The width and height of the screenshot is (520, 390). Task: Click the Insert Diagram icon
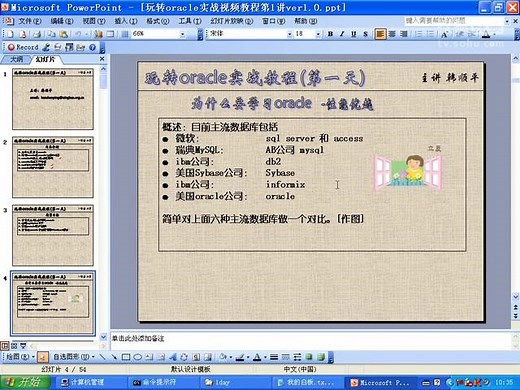(184, 357)
